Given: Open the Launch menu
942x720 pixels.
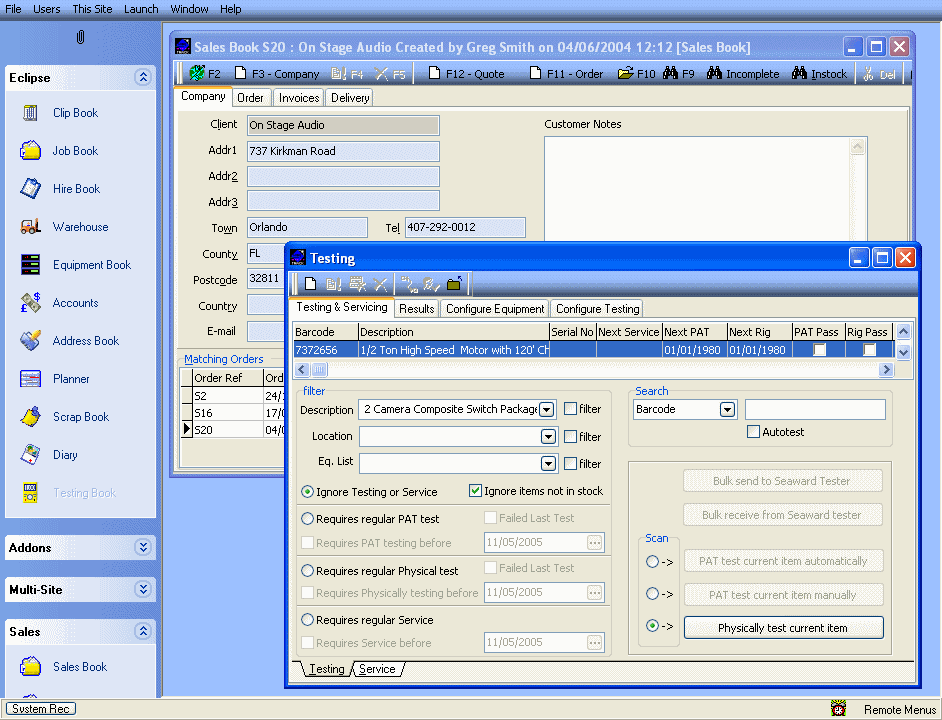Looking at the screenshot, I should tap(141, 9).
